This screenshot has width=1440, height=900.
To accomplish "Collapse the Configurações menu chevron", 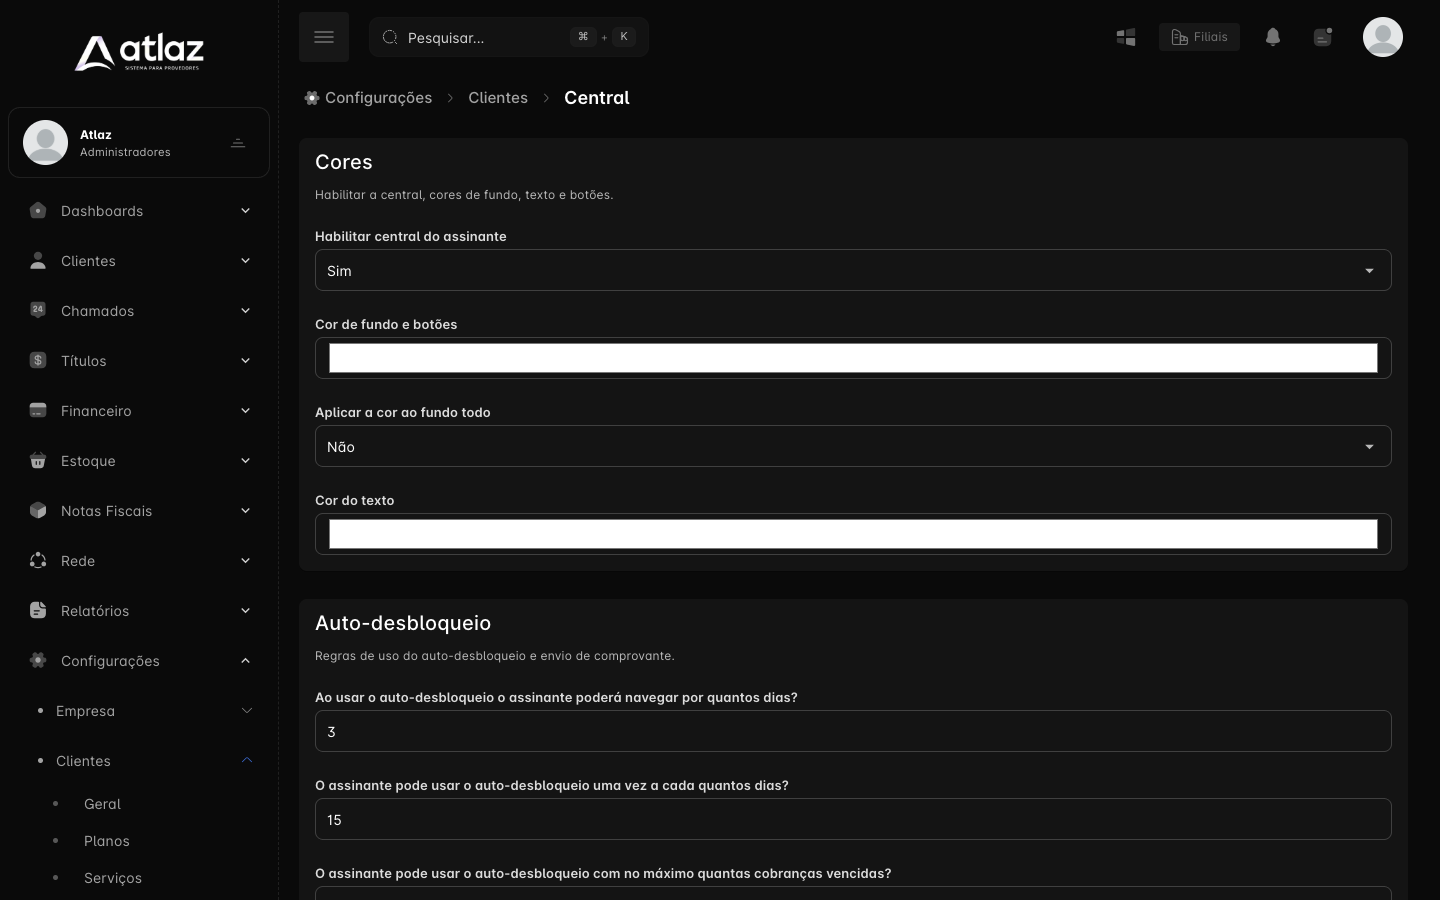I will (x=245, y=661).
